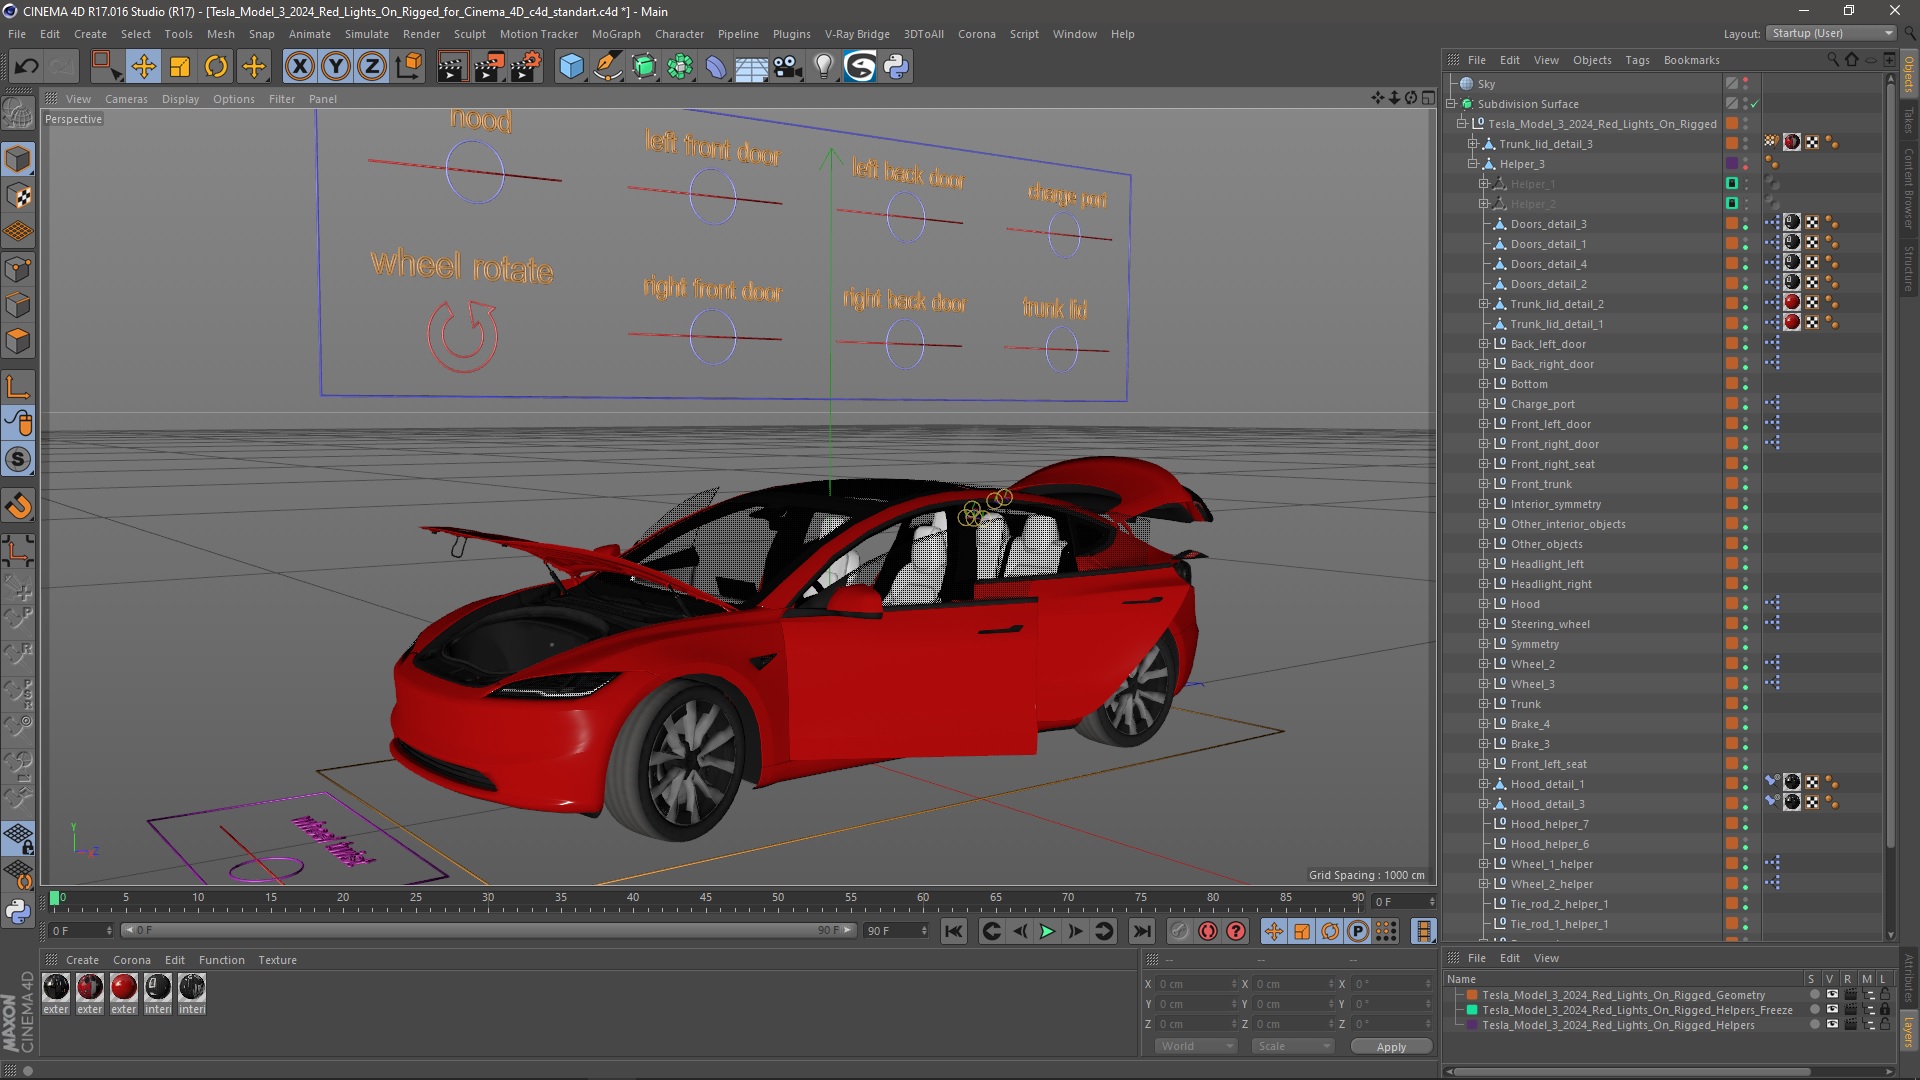Image resolution: width=1920 pixels, height=1080 pixels.
Task: Toggle Subdivision Surface enable checkmark
Action: point(1755,104)
